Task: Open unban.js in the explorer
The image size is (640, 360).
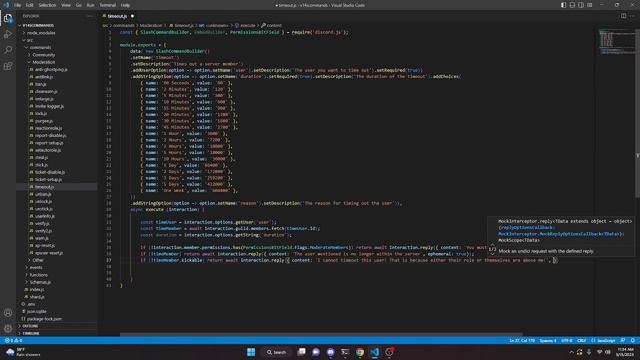Action: (x=43, y=194)
